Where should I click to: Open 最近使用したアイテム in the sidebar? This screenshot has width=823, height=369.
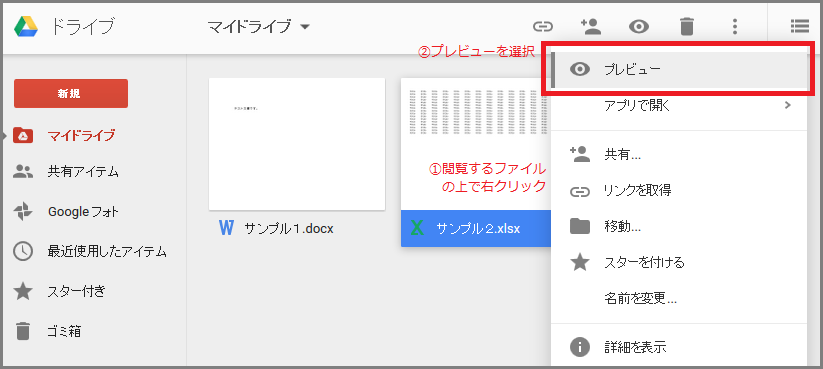click(107, 252)
